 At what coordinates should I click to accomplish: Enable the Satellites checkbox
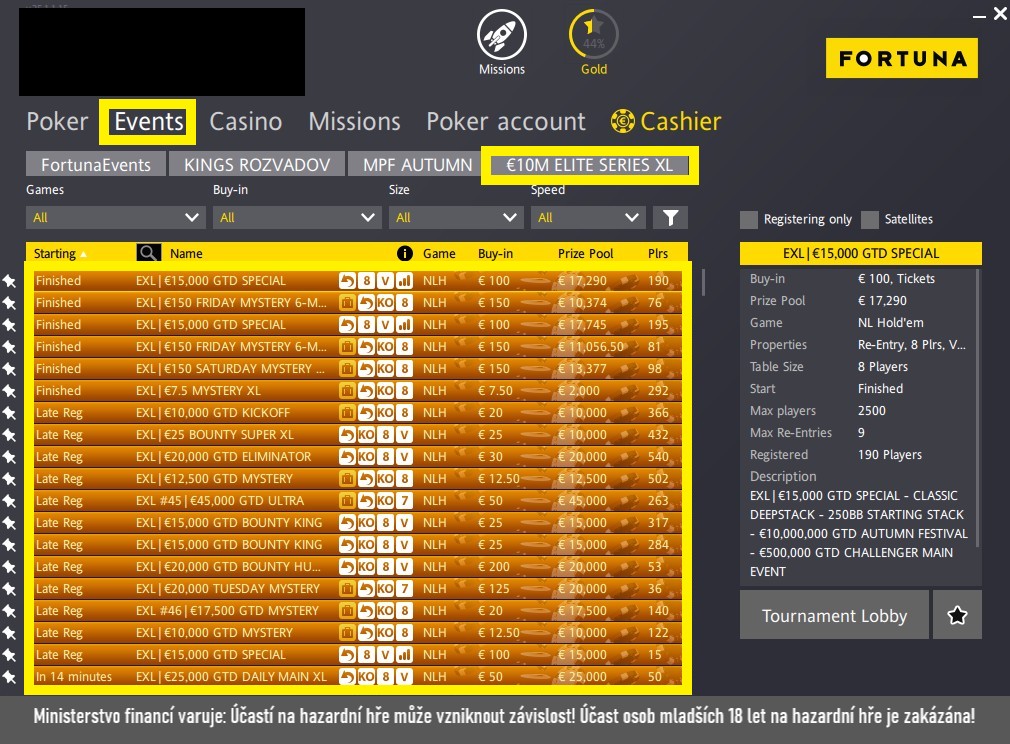(870, 220)
